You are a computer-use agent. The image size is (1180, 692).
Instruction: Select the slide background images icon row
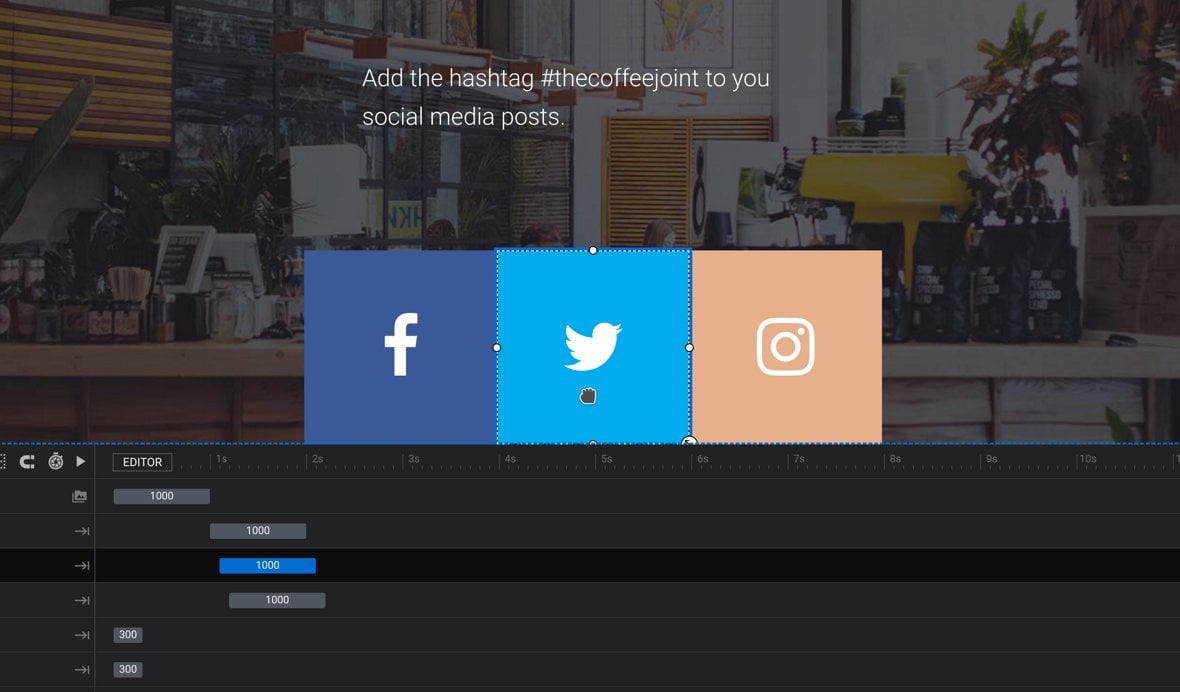pos(79,496)
